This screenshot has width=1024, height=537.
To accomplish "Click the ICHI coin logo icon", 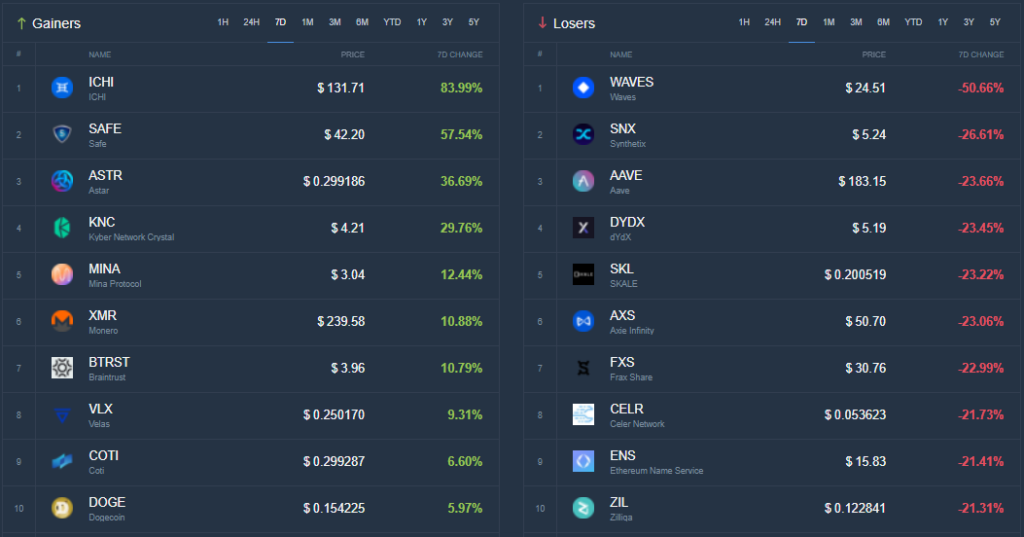I will [62, 88].
